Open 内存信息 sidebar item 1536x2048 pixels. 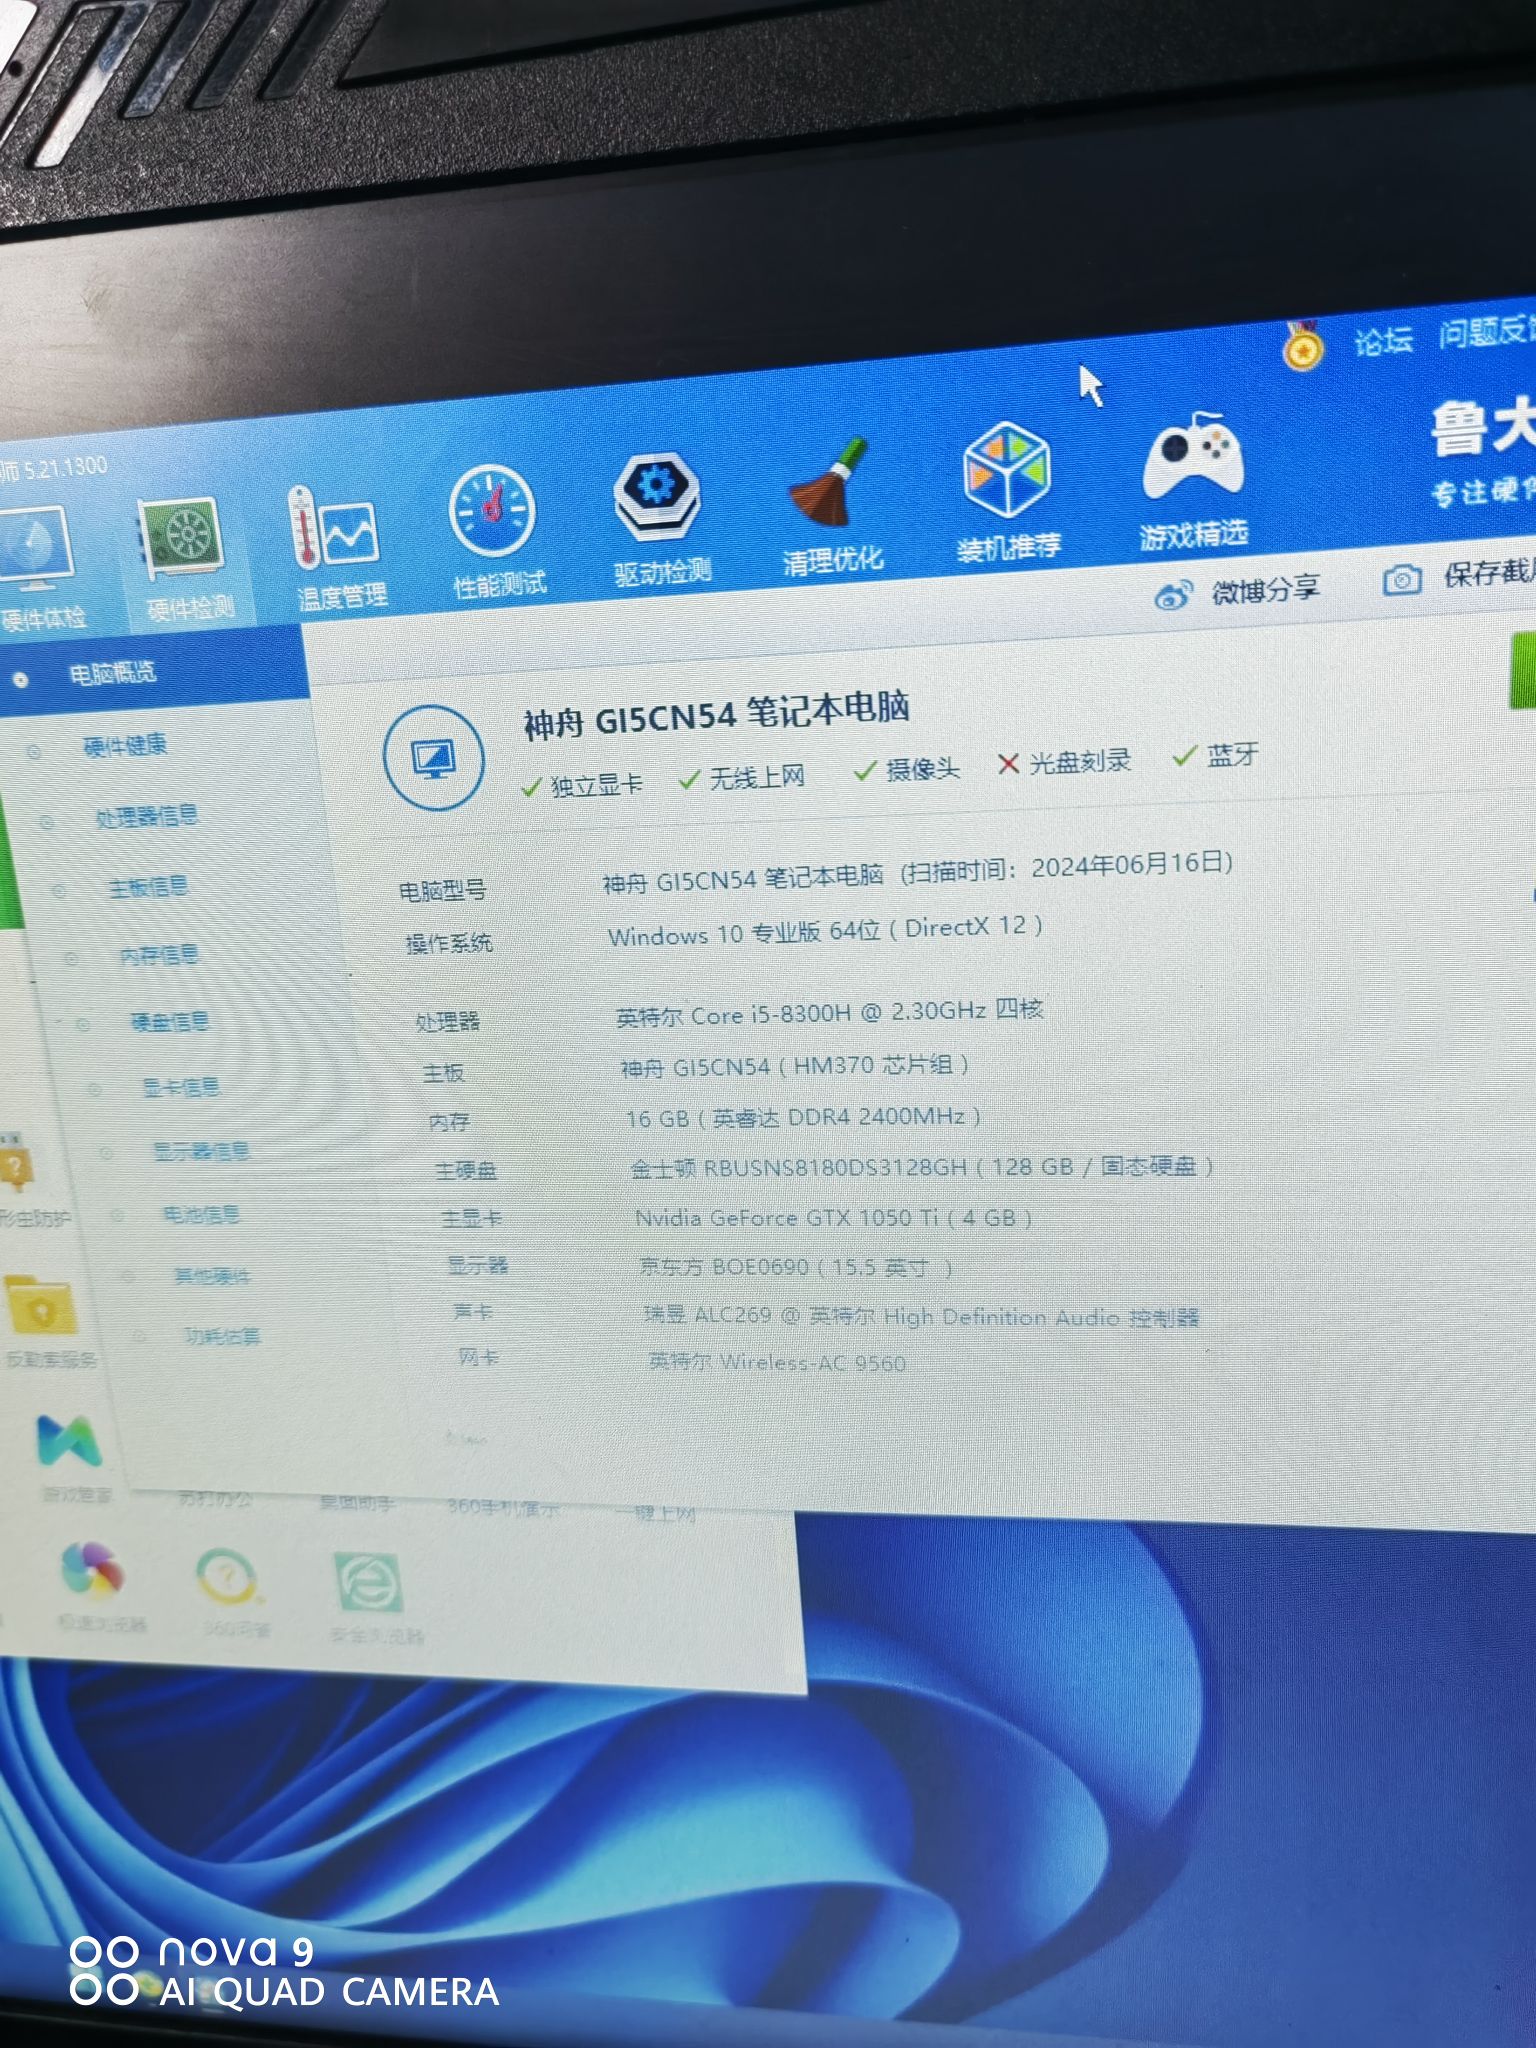(x=159, y=955)
